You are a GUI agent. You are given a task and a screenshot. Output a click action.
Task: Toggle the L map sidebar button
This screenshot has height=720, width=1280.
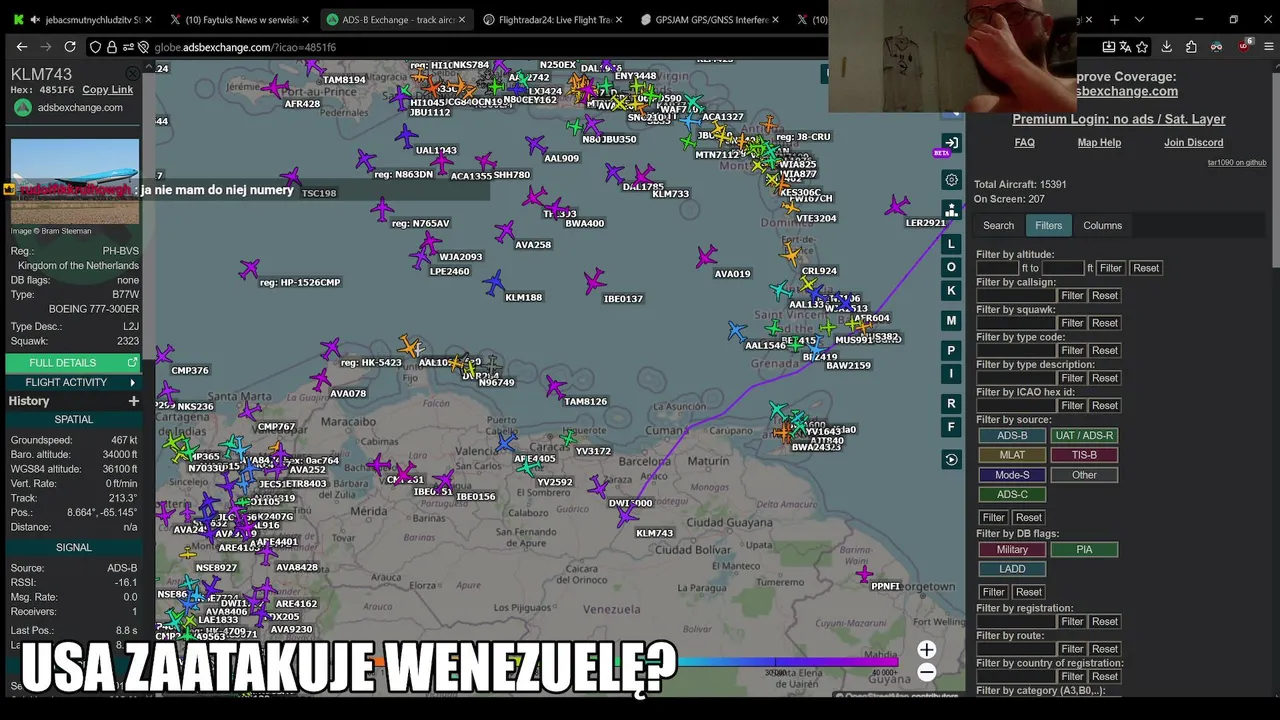[951, 244]
